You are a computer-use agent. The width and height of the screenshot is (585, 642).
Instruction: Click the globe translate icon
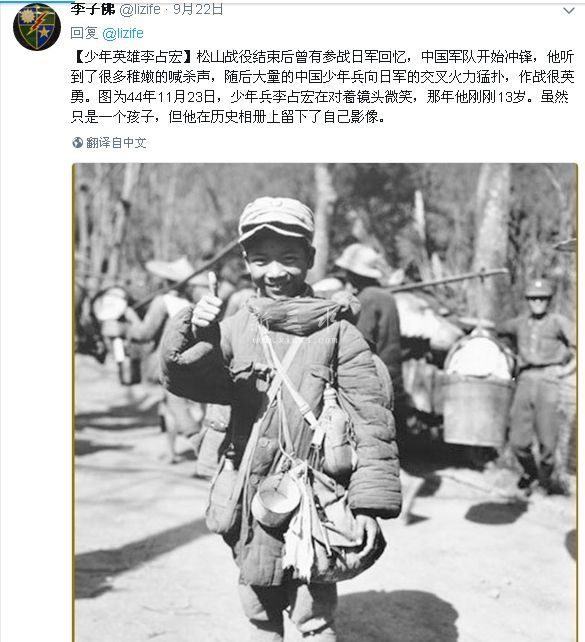click(77, 142)
